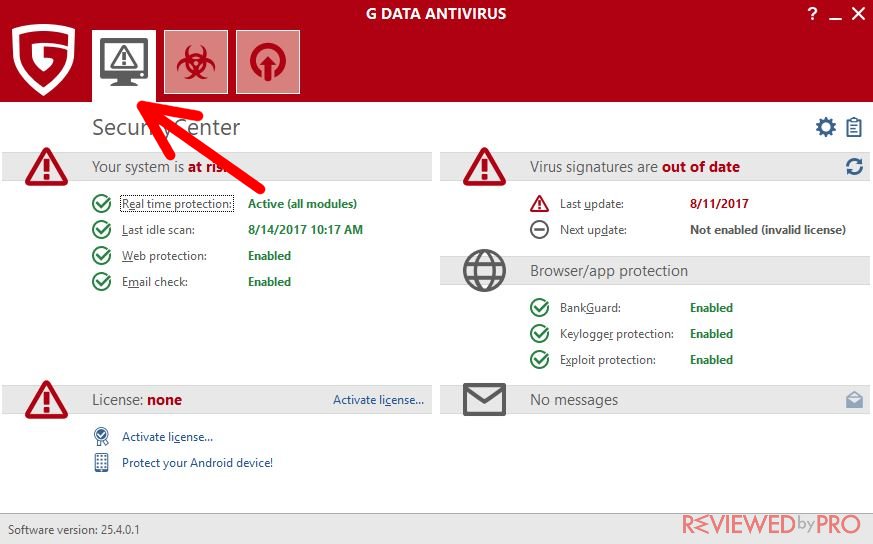Click the system at risk warning icon
This screenshot has height=544, width=873.
46,166
